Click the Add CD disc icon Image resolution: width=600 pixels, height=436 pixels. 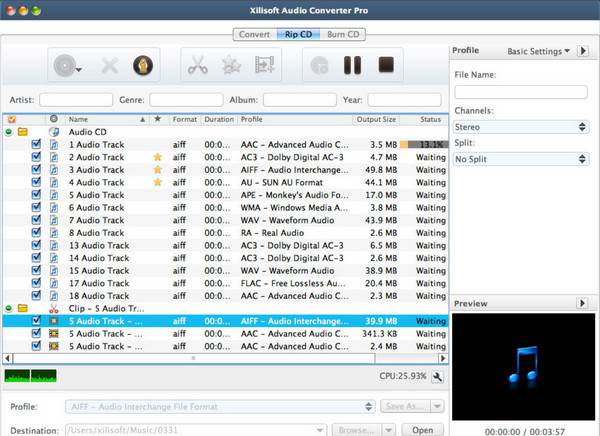65,65
